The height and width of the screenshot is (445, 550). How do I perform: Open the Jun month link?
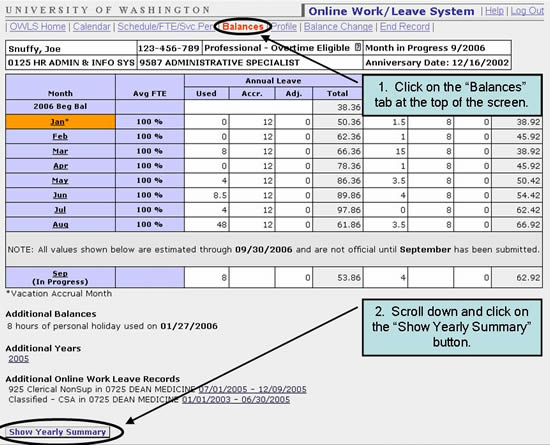tap(60, 195)
